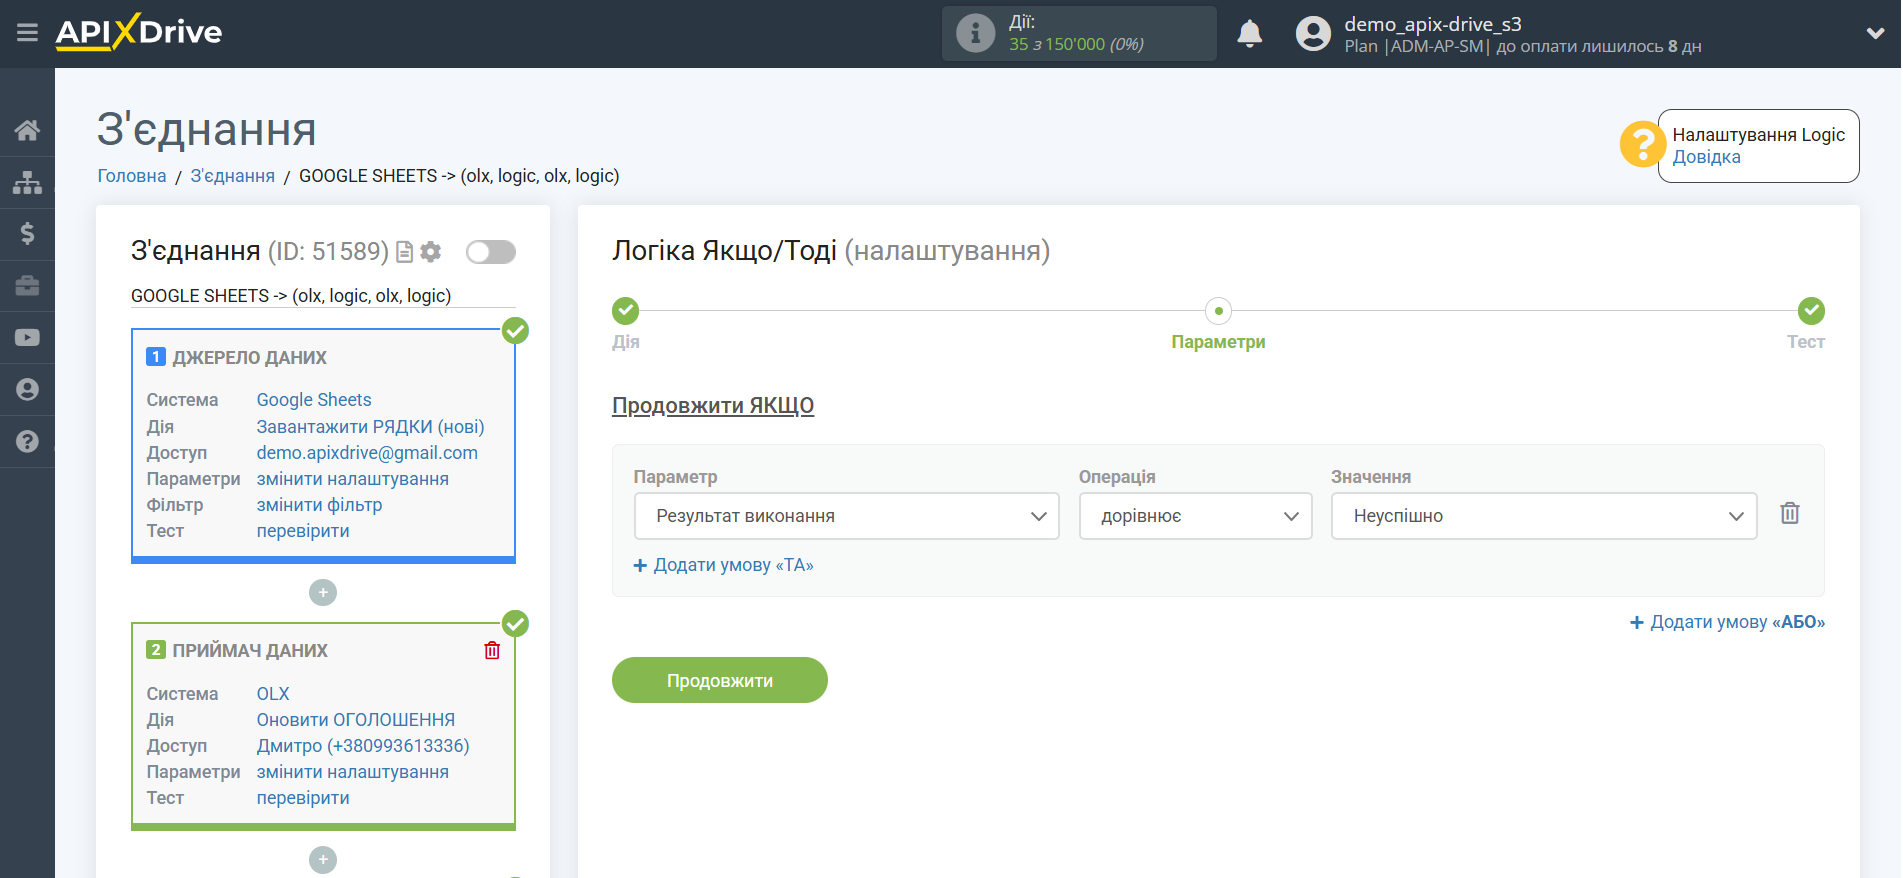Open billing dollar icon in sidebar
Screen dimensions: 1903x878
pos(27,234)
